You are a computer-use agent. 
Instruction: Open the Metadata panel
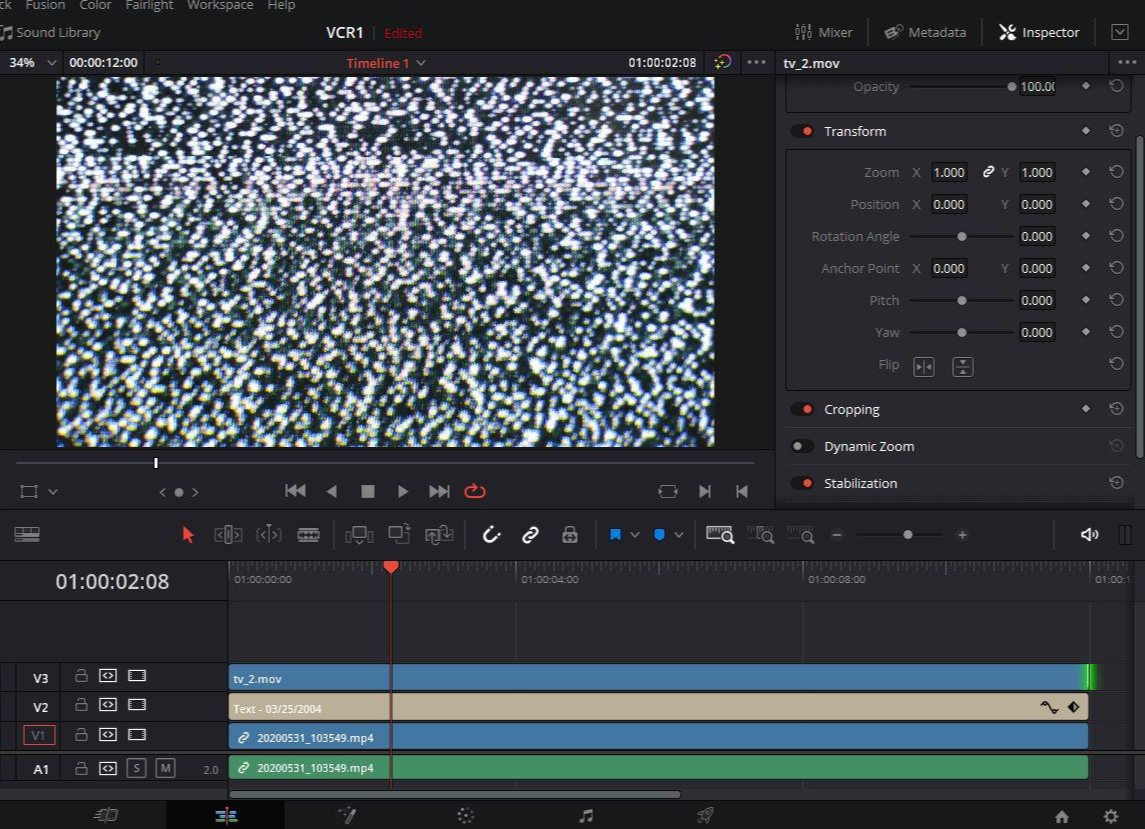click(x=925, y=32)
